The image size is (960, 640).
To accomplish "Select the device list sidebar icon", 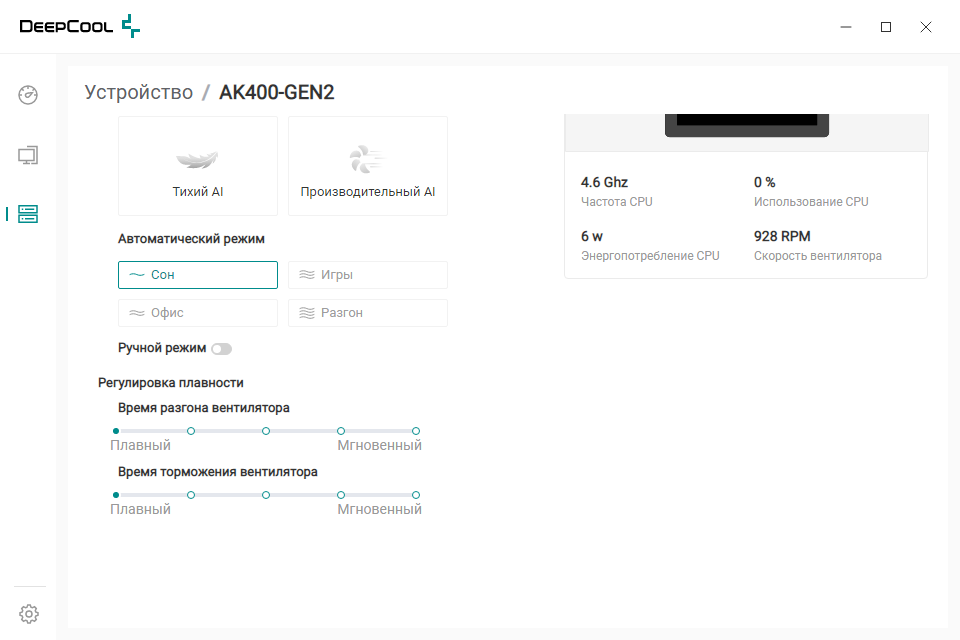I will coord(28,214).
